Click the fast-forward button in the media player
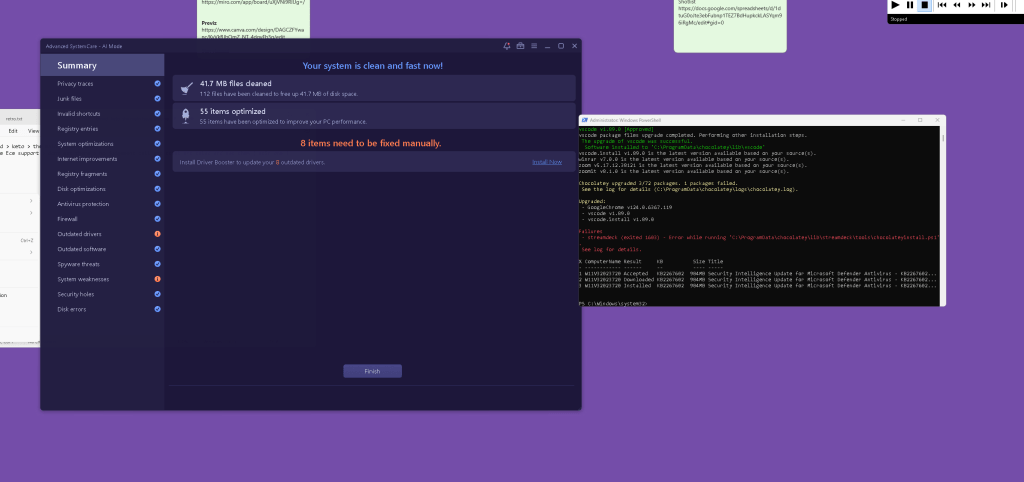Screen dimensions: 1024x482 click(972, 5)
